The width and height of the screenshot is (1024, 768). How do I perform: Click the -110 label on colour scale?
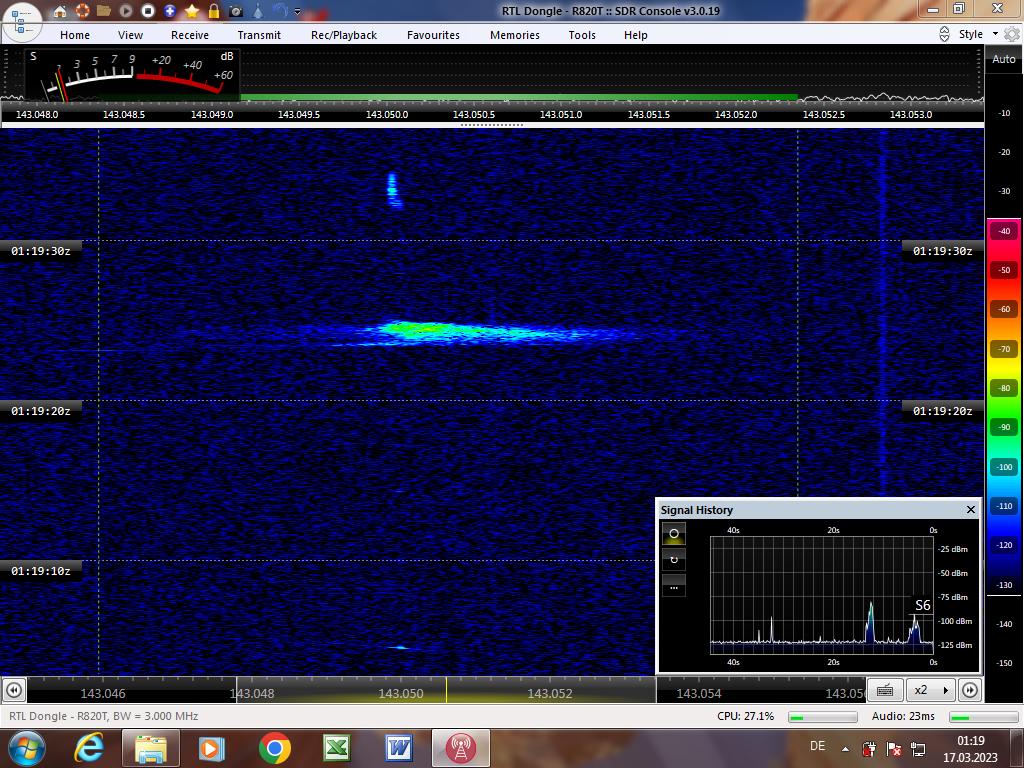1004,506
